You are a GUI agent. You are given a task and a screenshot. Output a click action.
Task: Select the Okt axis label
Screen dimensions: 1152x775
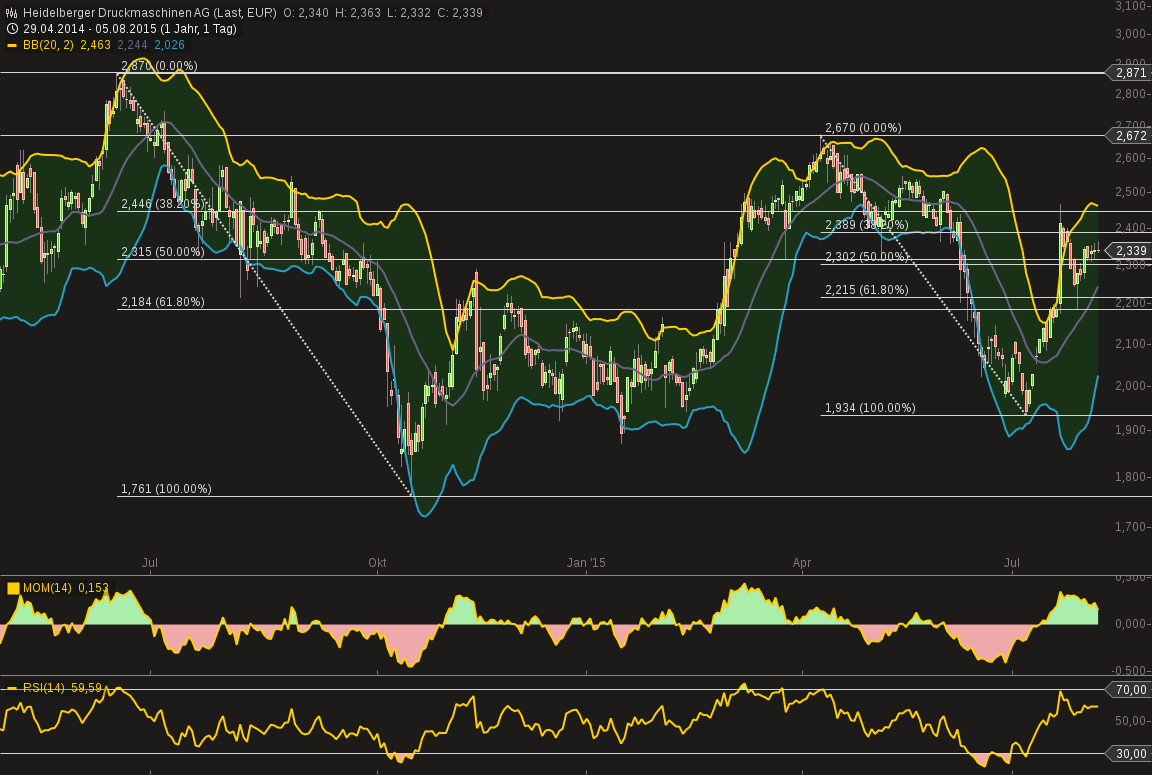(x=378, y=563)
